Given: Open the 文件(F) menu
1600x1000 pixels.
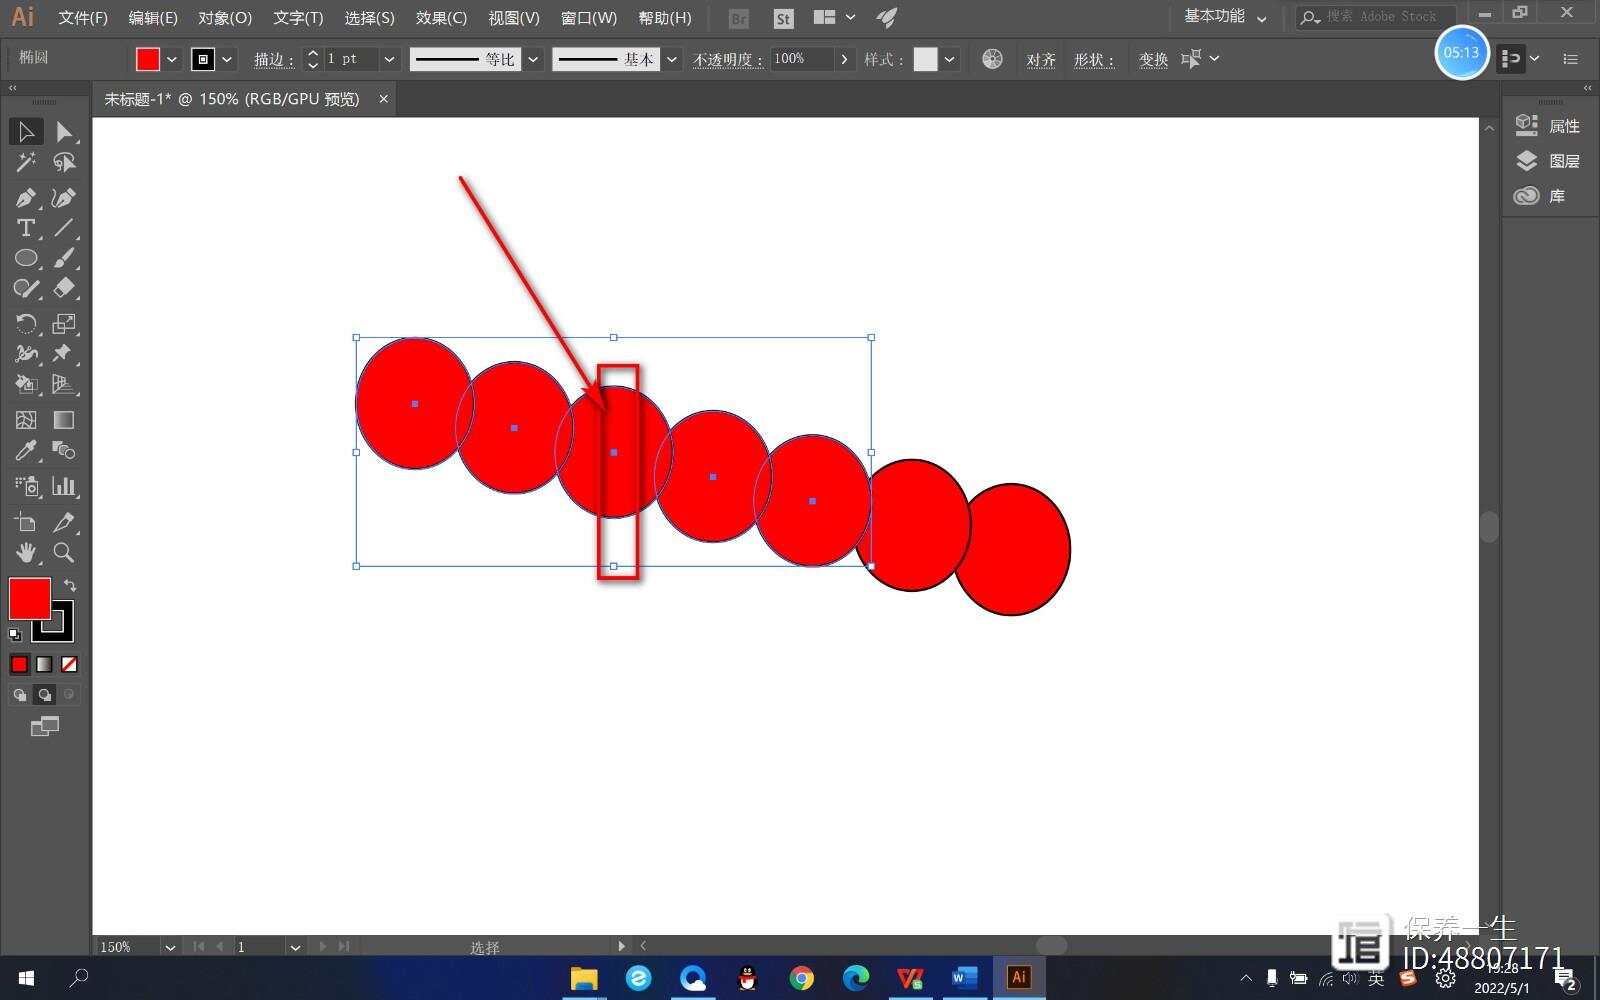Looking at the screenshot, I should [x=83, y=18].
